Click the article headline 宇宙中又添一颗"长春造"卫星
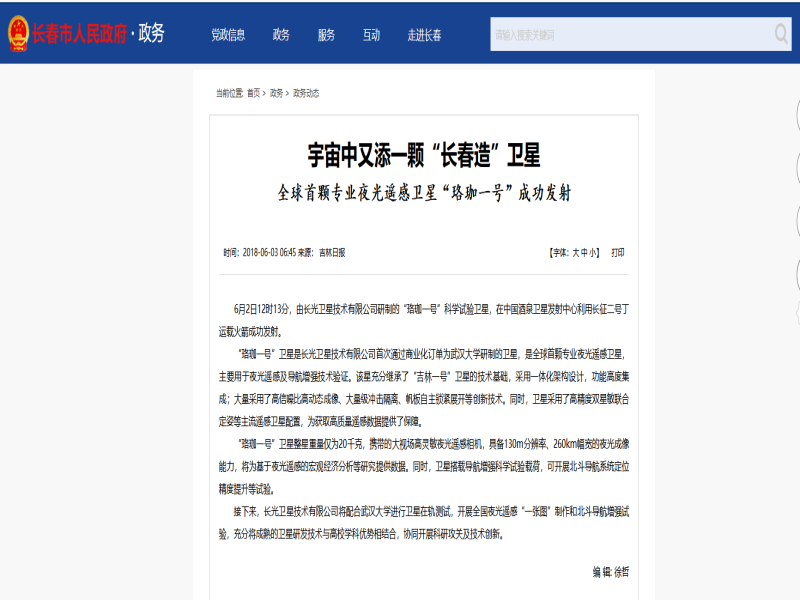800x600 pixels. coord(423,155)
